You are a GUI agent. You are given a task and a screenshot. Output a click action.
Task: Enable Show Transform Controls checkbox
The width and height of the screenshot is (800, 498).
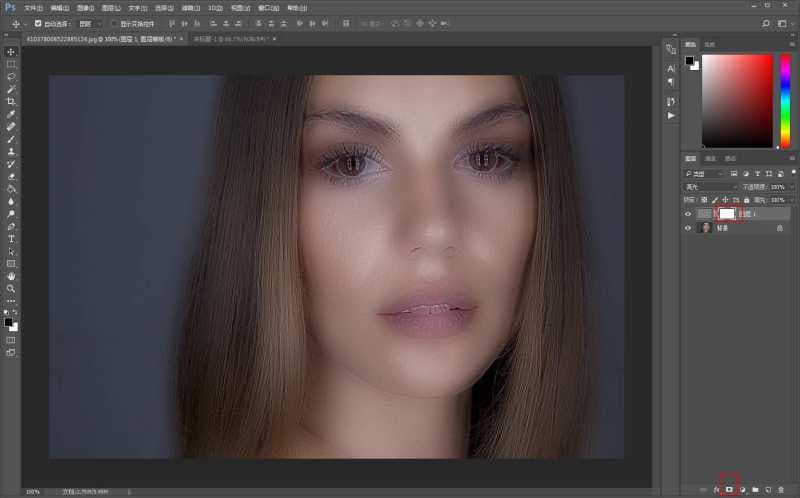pyautogui.click(x=114, y=23)
